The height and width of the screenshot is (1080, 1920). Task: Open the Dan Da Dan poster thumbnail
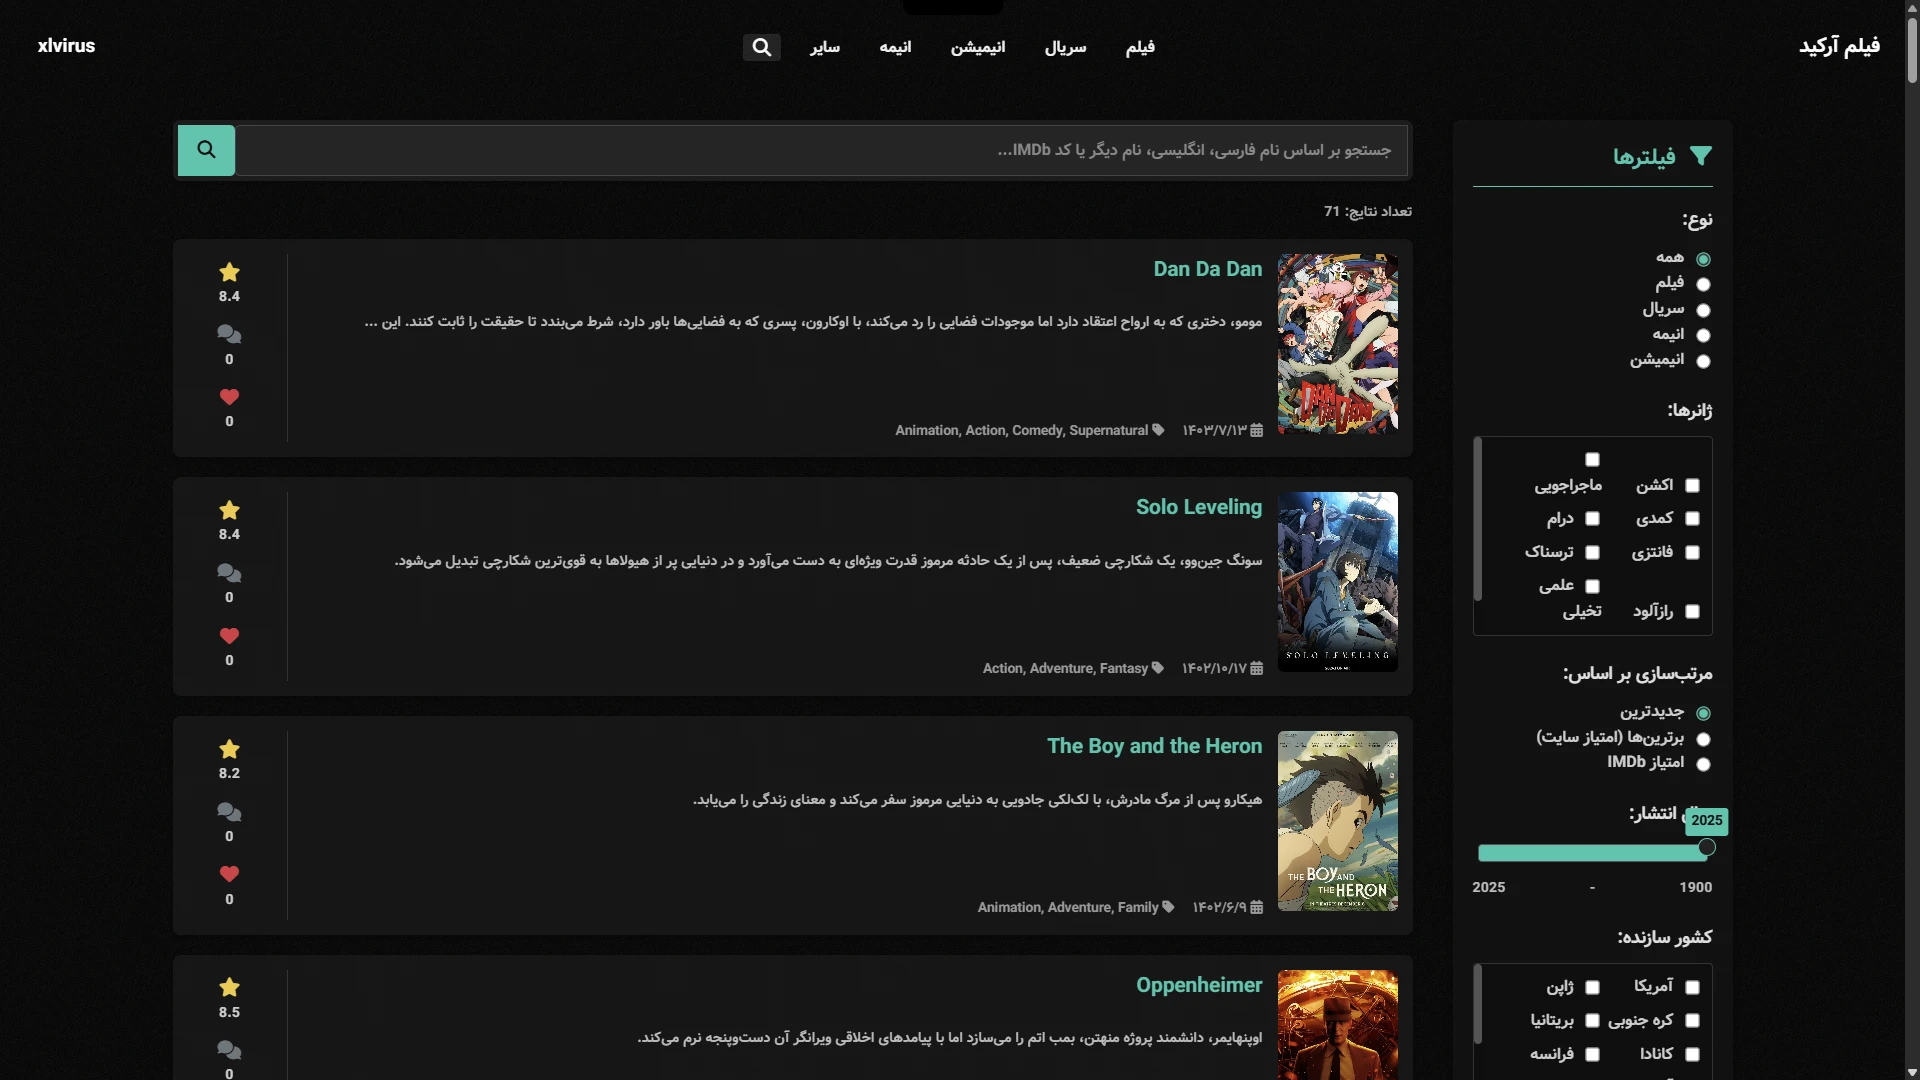pos(1337,343)
